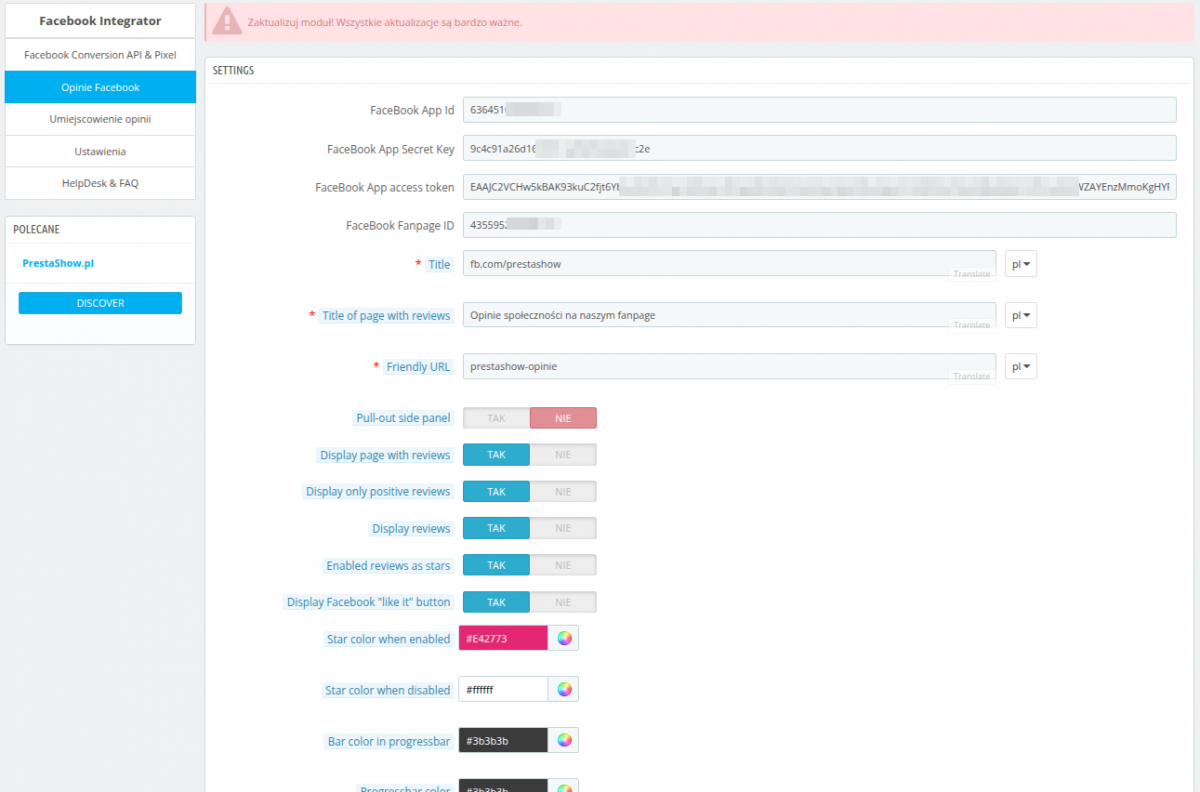Click the Friendly URL input prestashow-opinie
1200x792 pixels.
coord(729,367)
